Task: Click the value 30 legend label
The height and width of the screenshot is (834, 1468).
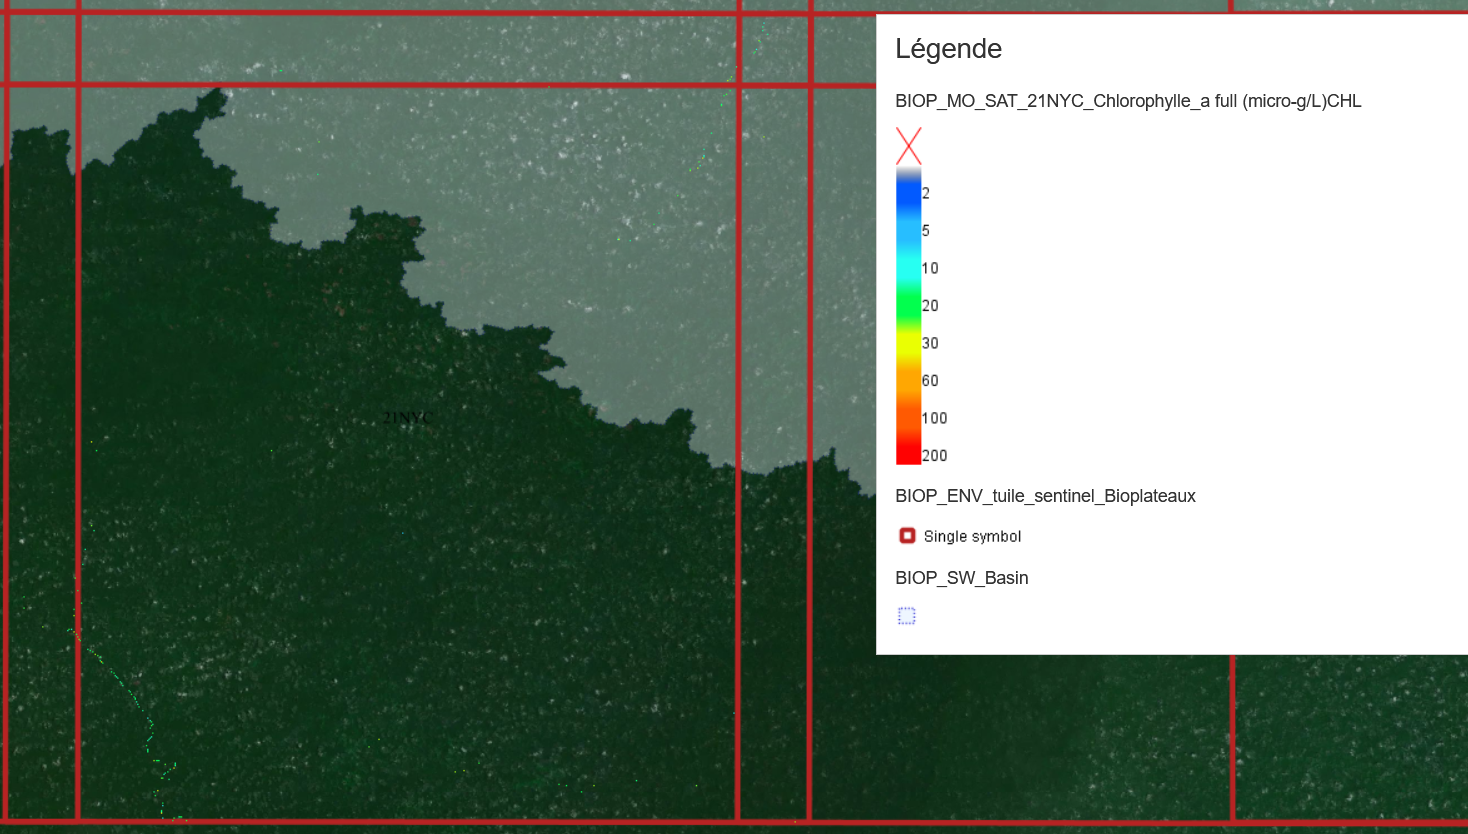Action: 930,343
